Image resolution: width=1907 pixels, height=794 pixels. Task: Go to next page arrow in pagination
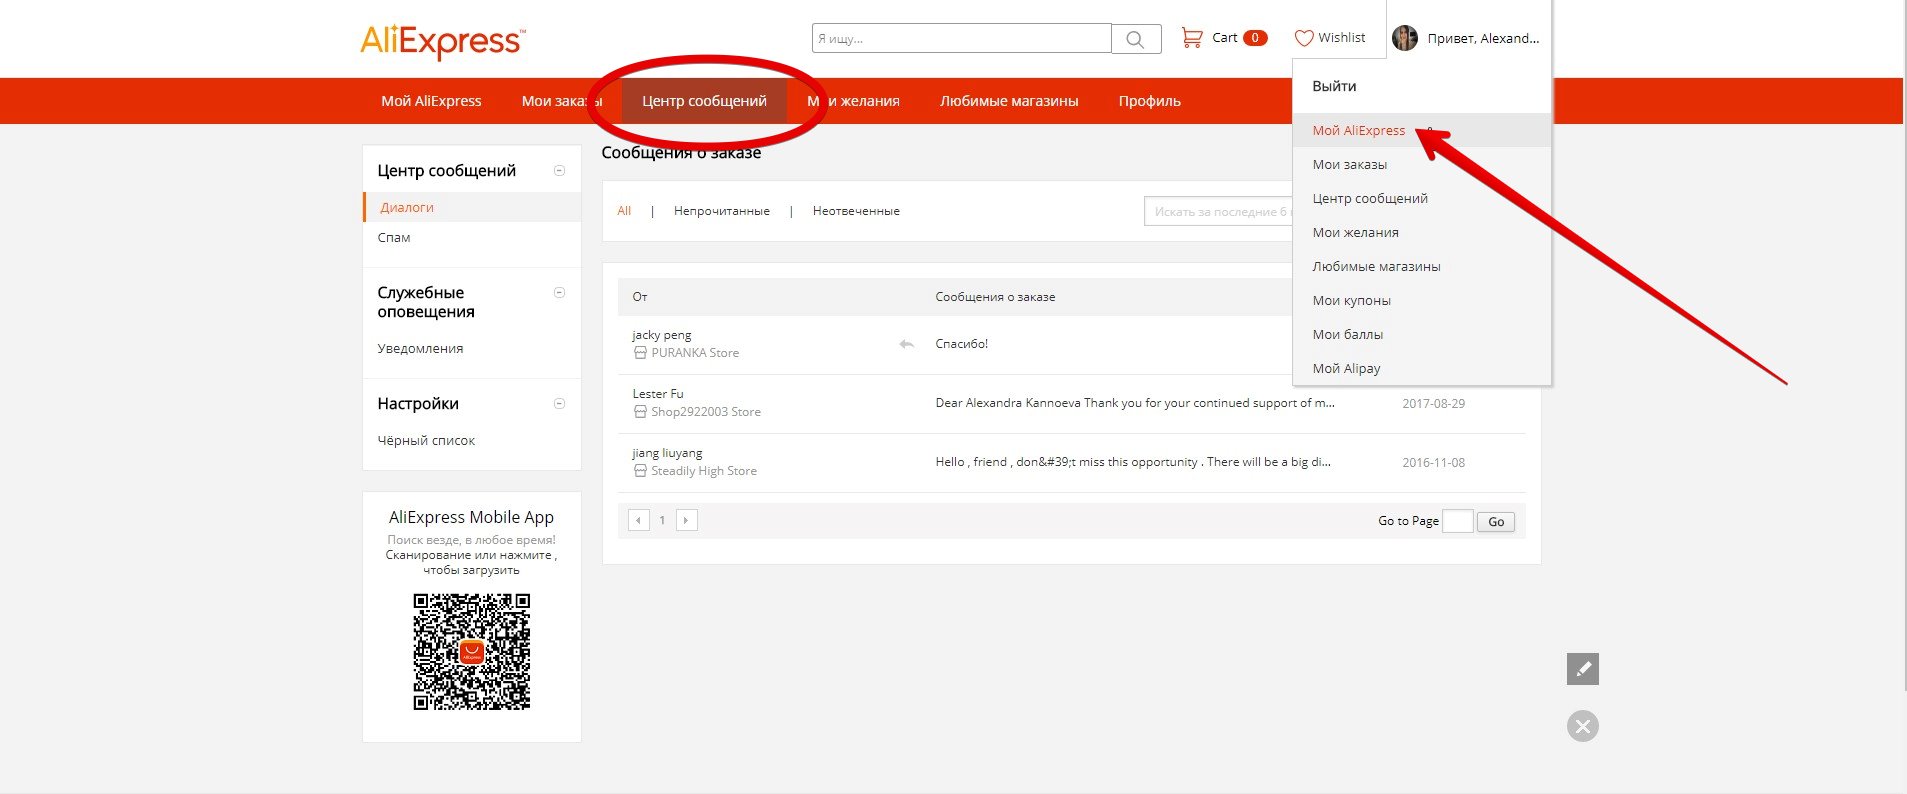click(687, 520)
